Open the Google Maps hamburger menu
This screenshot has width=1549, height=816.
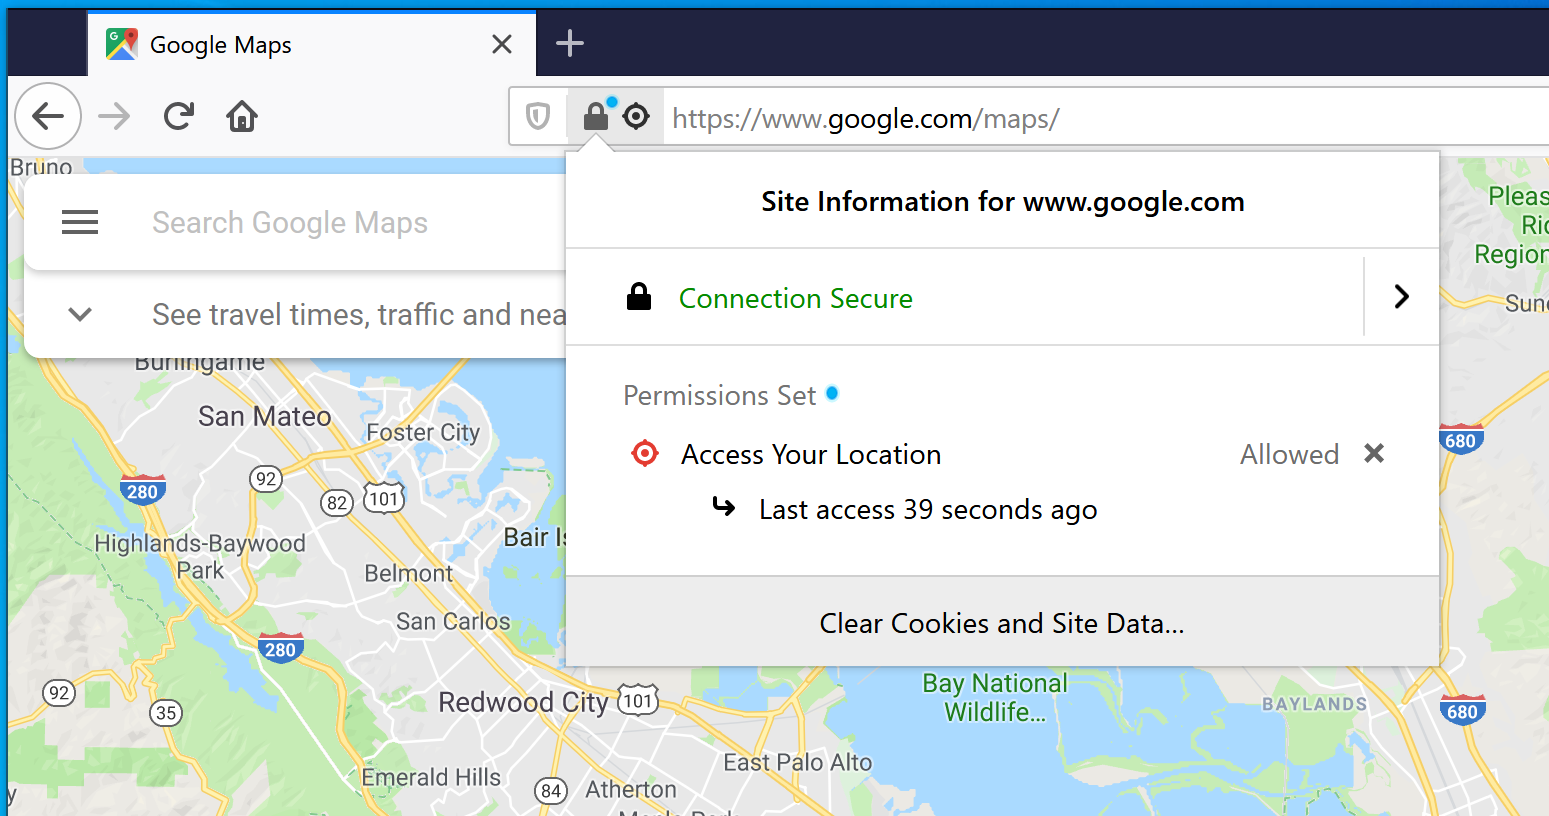coord(80,222)
